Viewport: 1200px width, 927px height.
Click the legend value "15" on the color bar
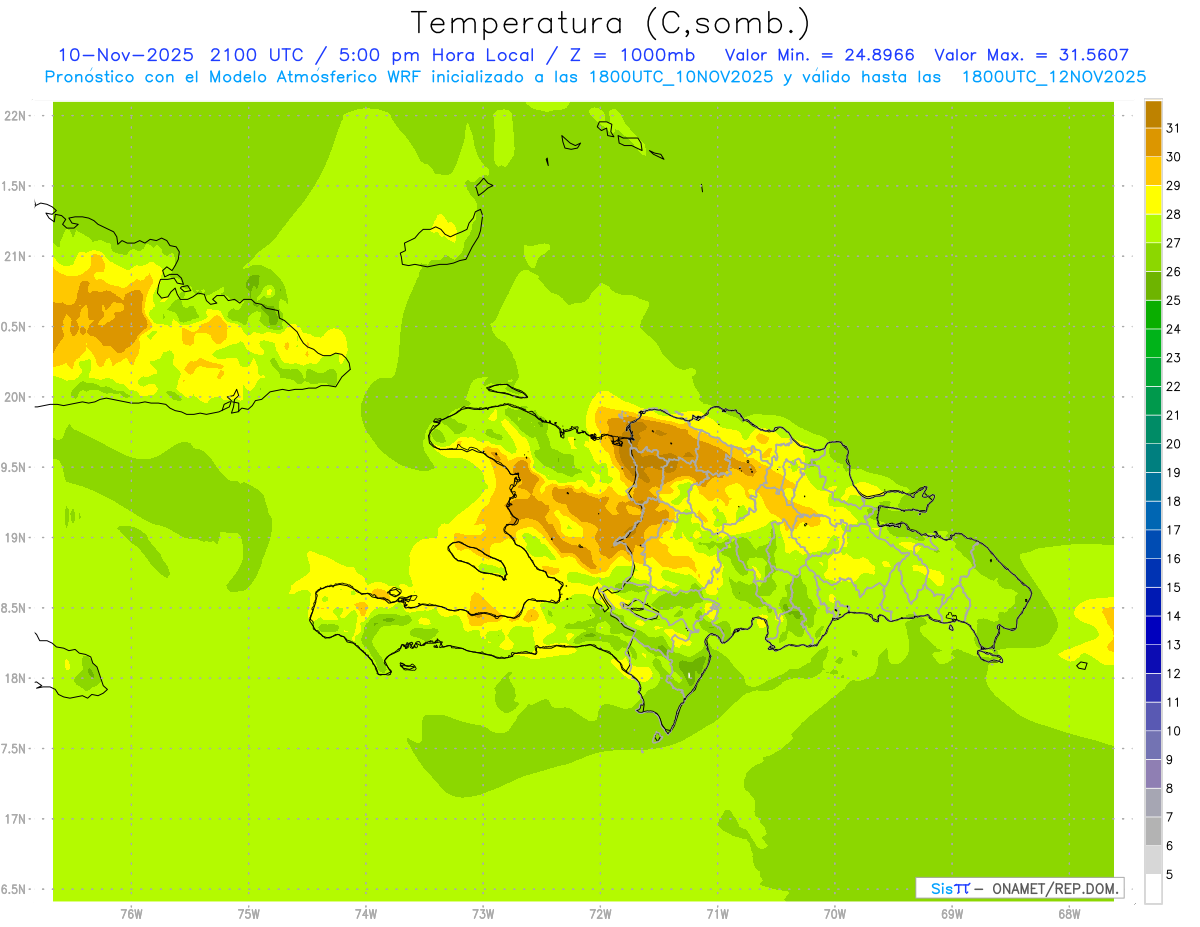(x=1173, y=587)
